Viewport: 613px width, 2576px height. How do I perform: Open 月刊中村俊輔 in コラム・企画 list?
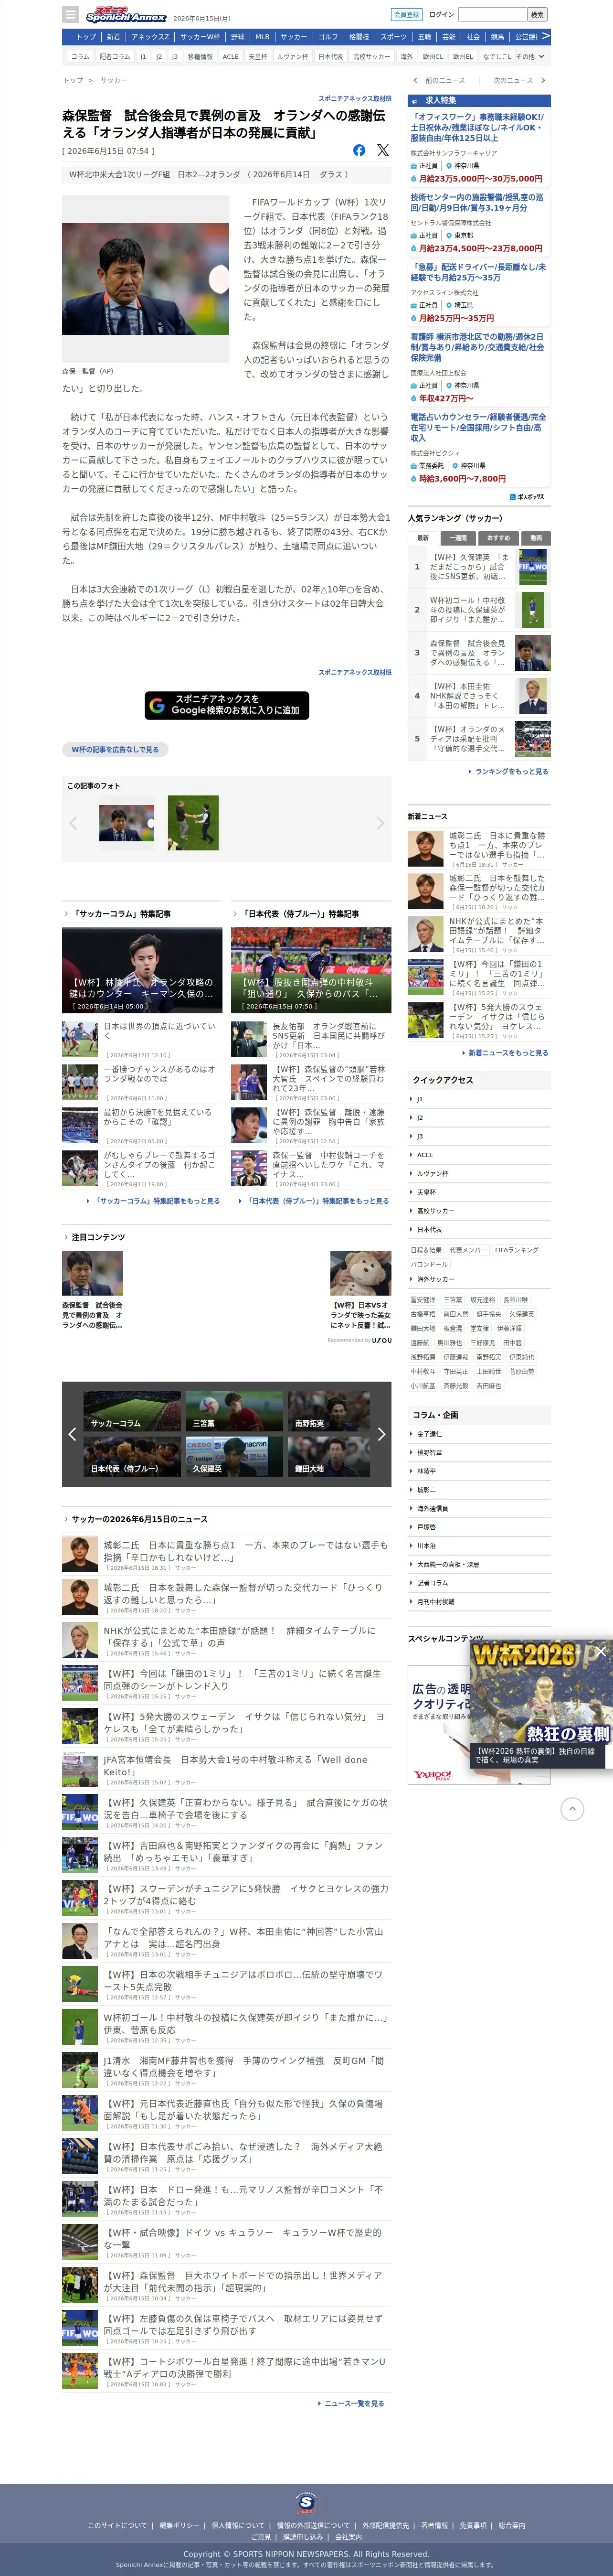435,1602
